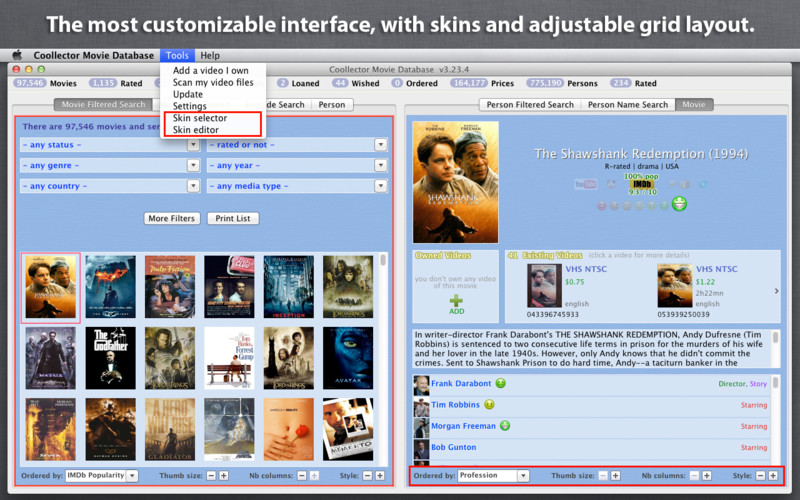Open Bob Gunton's person link

[x=454, y=447]
